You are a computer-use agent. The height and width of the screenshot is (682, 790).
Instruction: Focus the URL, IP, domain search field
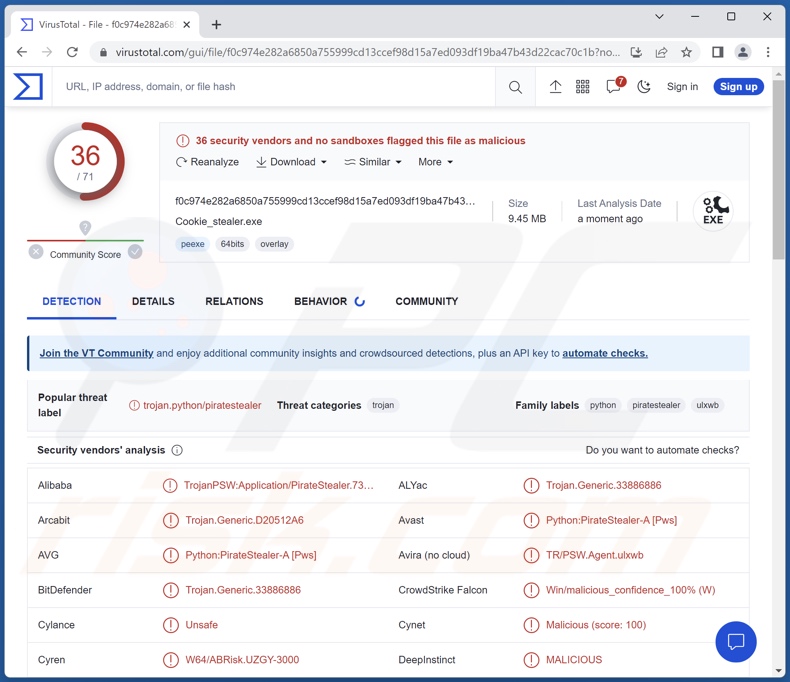pos(274,87)
